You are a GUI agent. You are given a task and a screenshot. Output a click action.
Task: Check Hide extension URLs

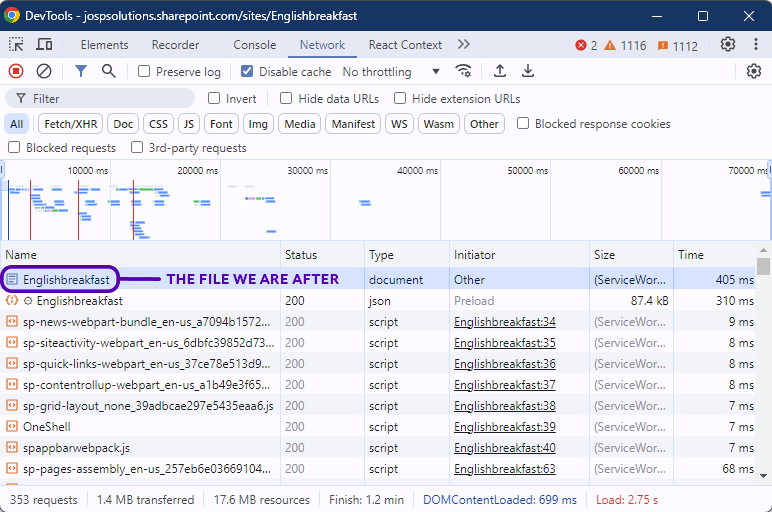400,98
